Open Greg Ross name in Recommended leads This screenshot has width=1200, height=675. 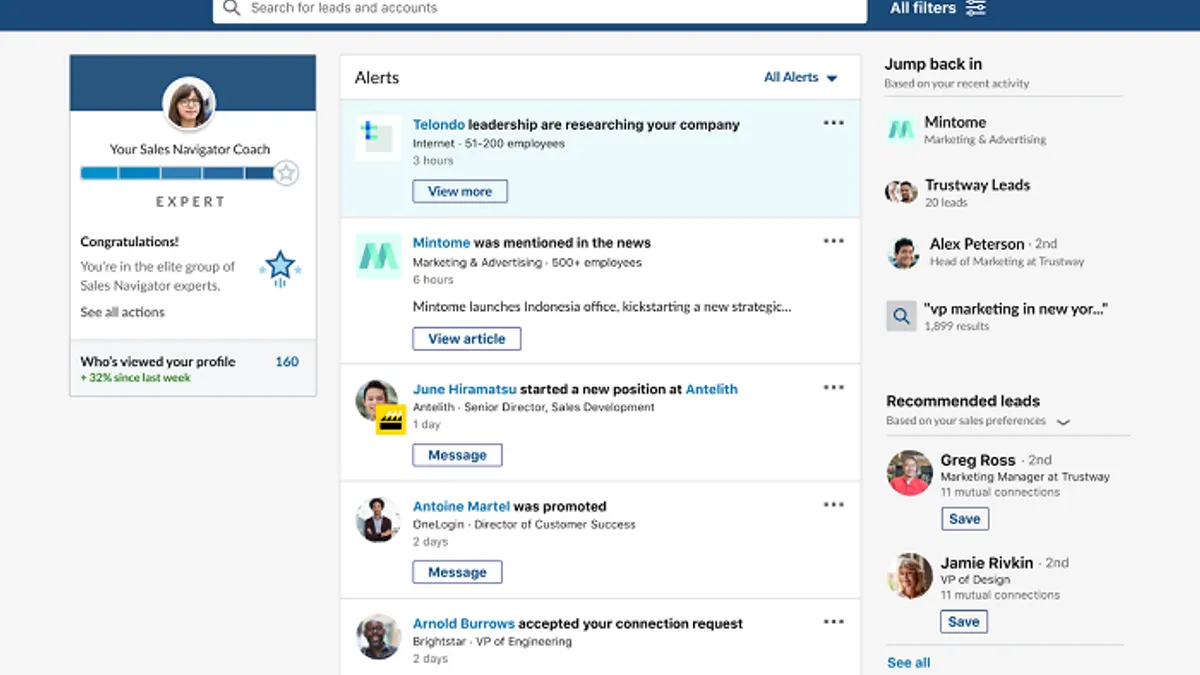pos(978,460)
